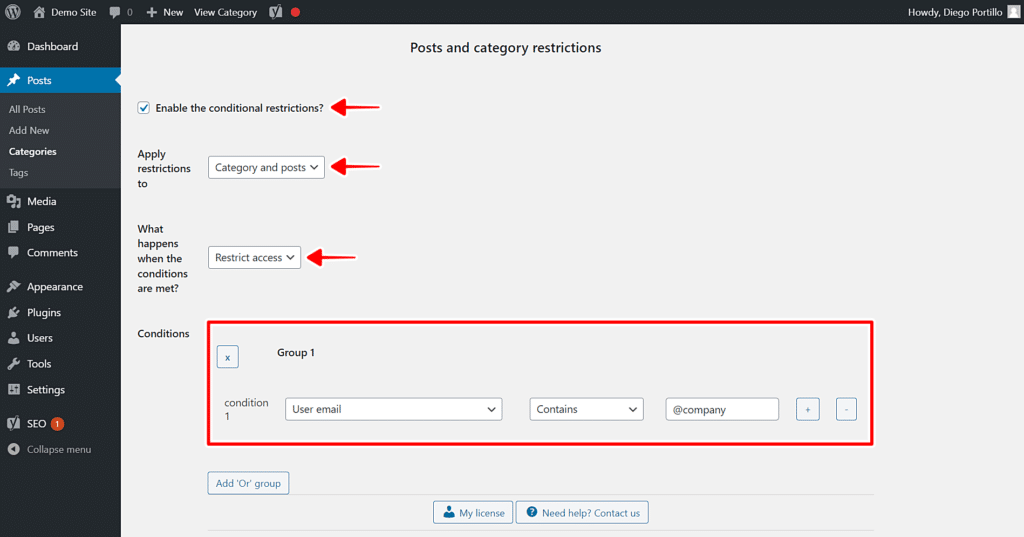The height and width of the screenshot is (537, 1024).
Task: Click the My license button
Action: click(473, 512)
